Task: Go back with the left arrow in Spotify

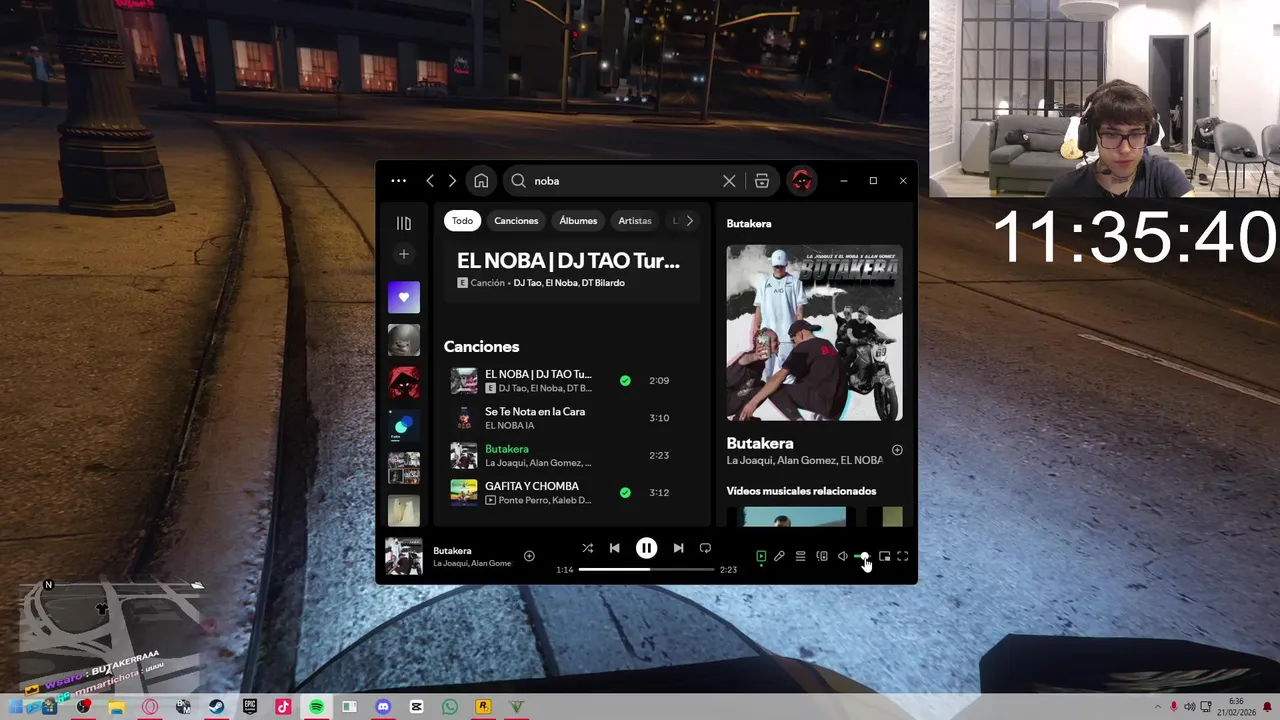Action: pyautogui.click(x=430, y=181)
